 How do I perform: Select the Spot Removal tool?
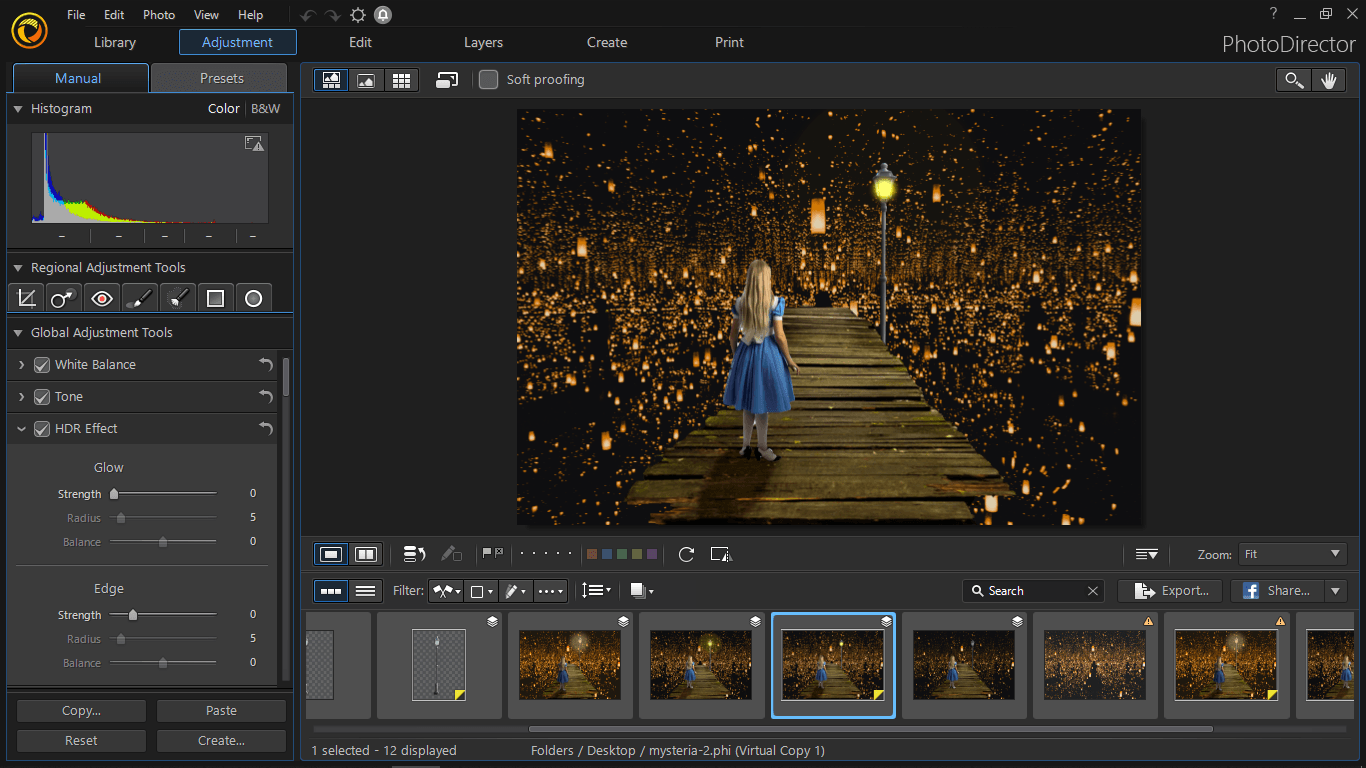pyautogui.click(x=64, y=298)
